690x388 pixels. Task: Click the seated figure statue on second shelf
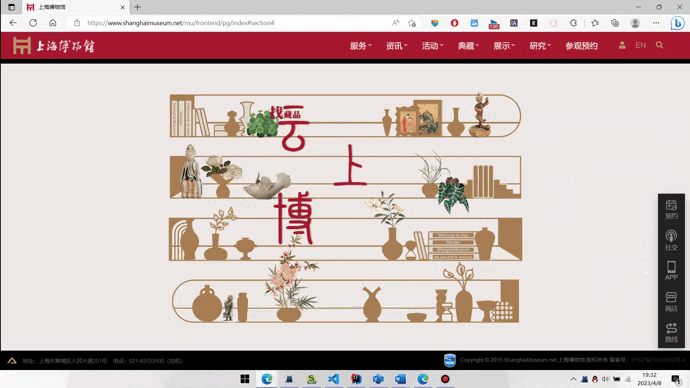click(191, 172)
